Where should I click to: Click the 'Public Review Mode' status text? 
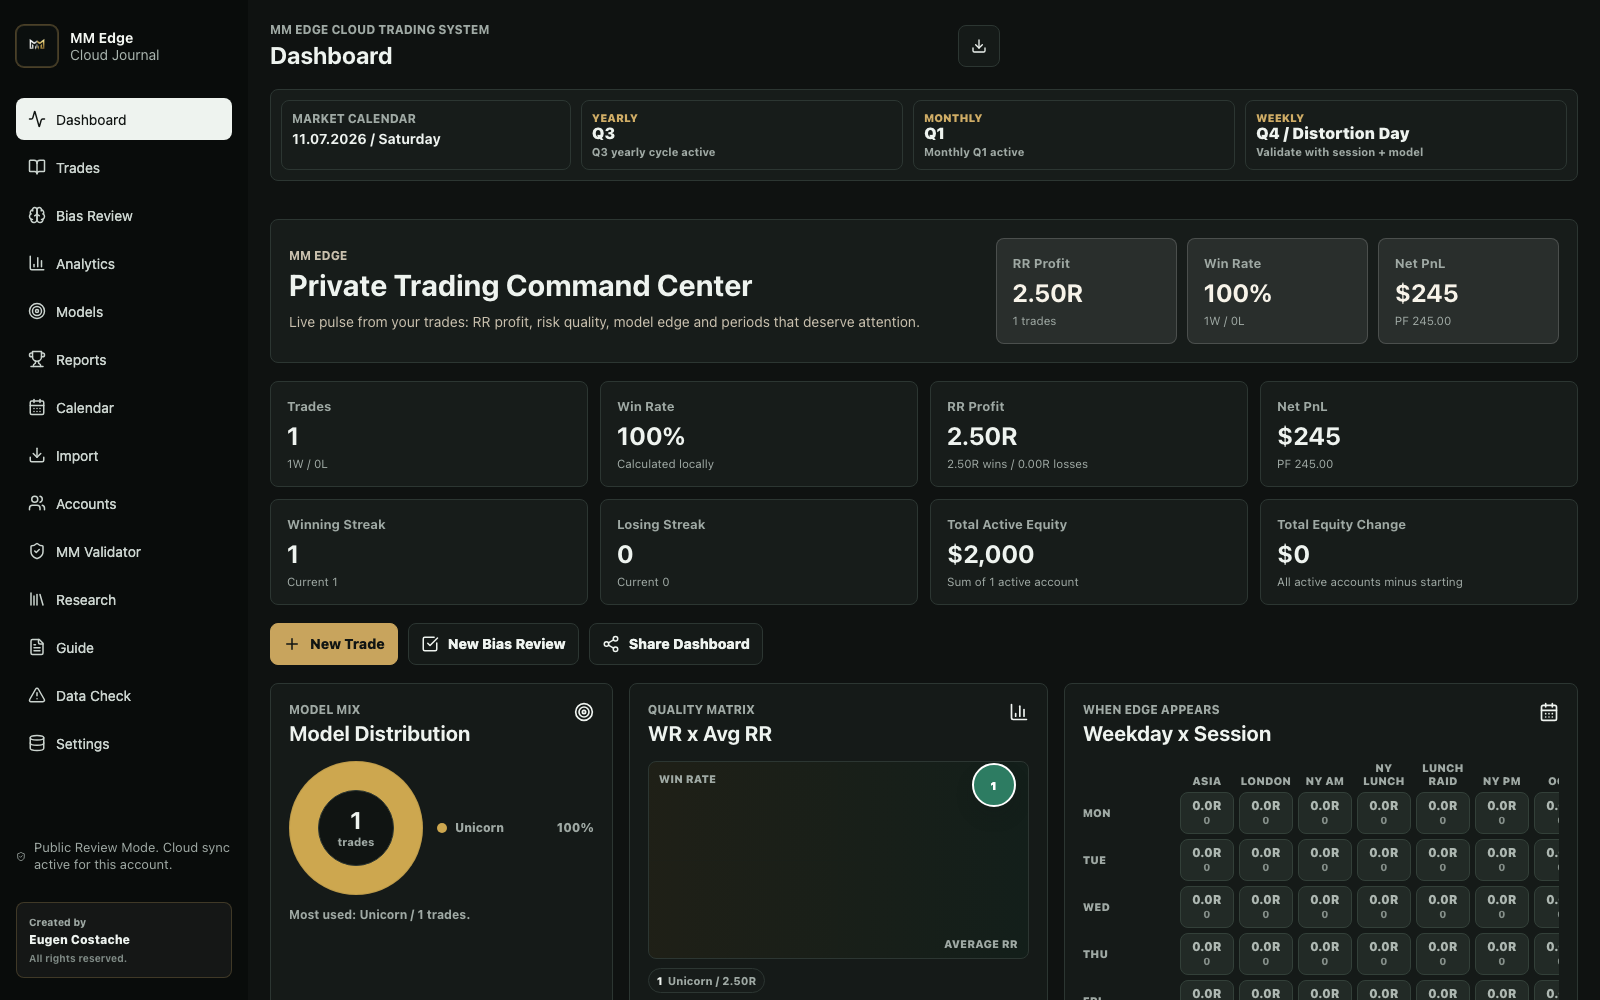(x=131, y=856)
